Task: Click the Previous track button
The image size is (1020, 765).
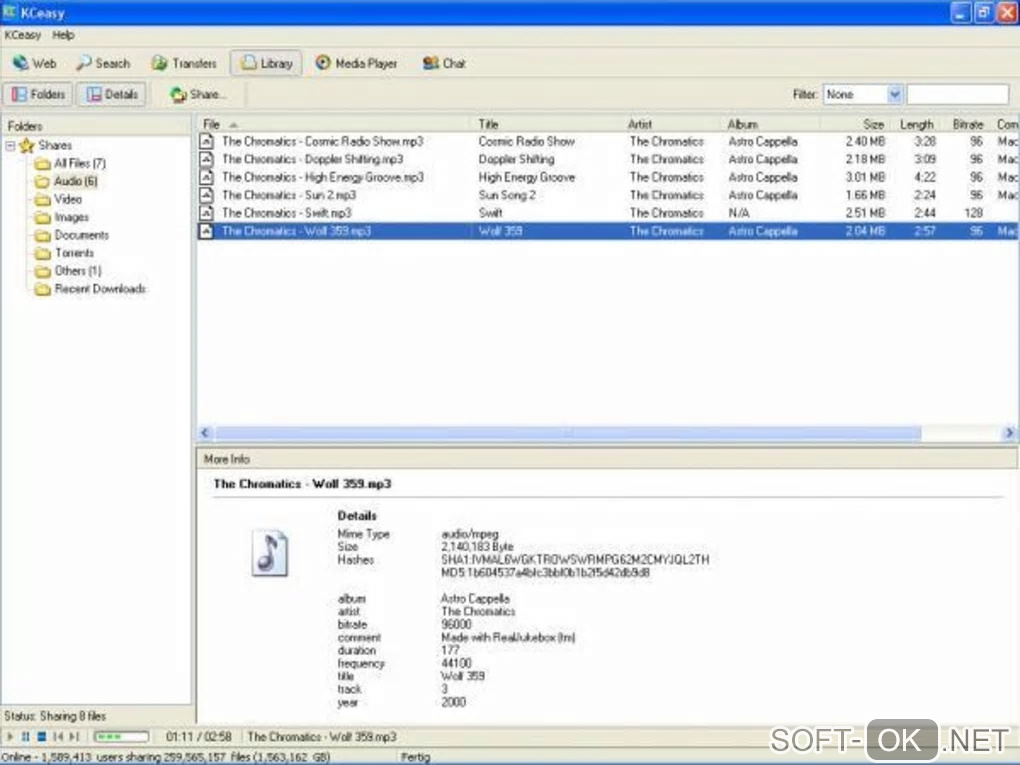Action: (x=59, y=736)
